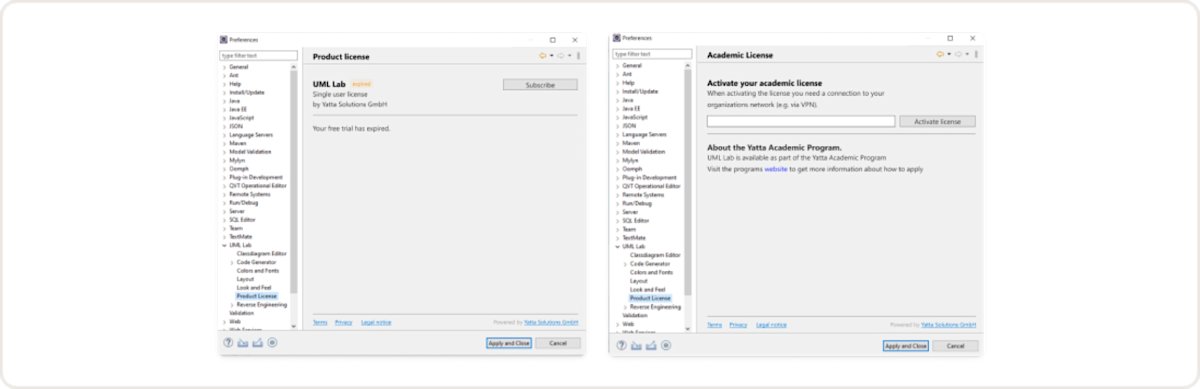Click Oomph record icon in Product license window
The height and width of the screenshot is (389, 1200).
point(272,343)
